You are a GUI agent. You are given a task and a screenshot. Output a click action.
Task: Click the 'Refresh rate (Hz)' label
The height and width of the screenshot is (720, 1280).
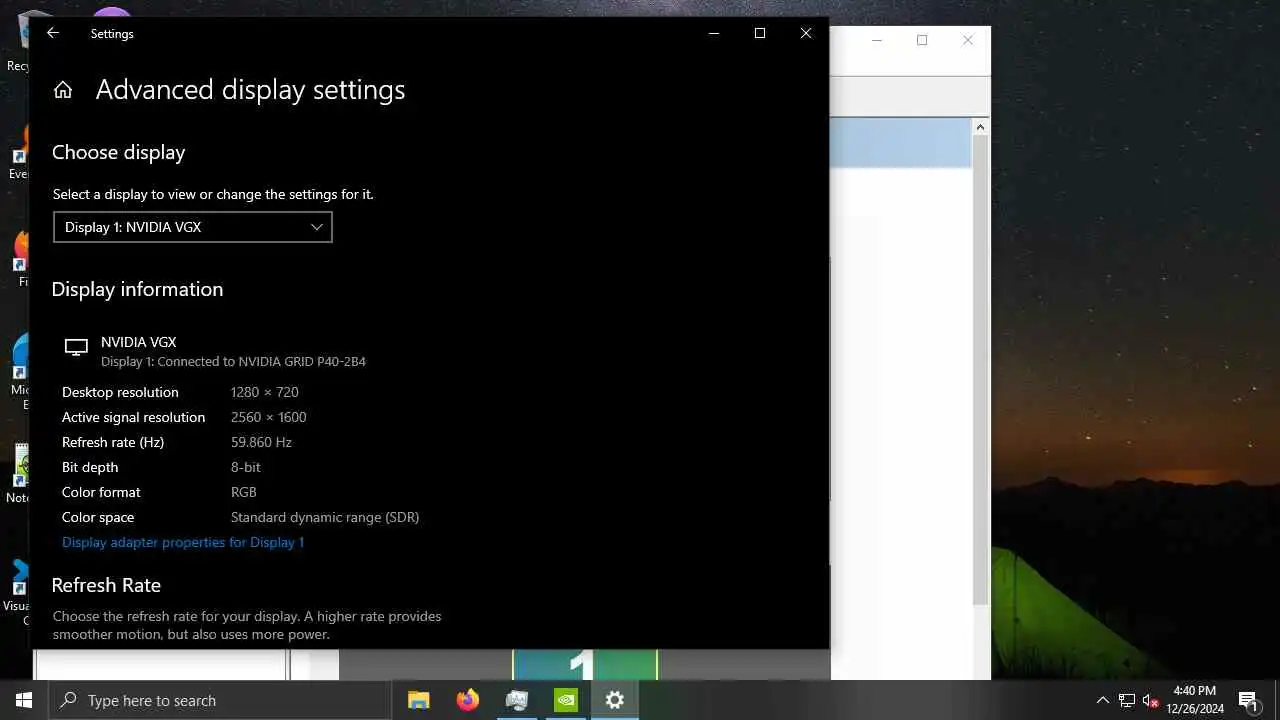(x=113, y=442)
